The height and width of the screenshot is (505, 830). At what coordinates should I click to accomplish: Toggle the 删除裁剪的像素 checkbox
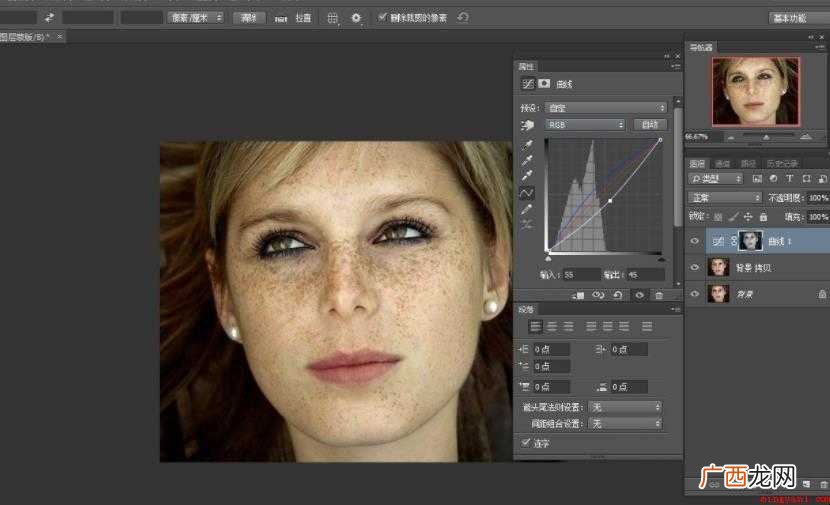(382, 17)
